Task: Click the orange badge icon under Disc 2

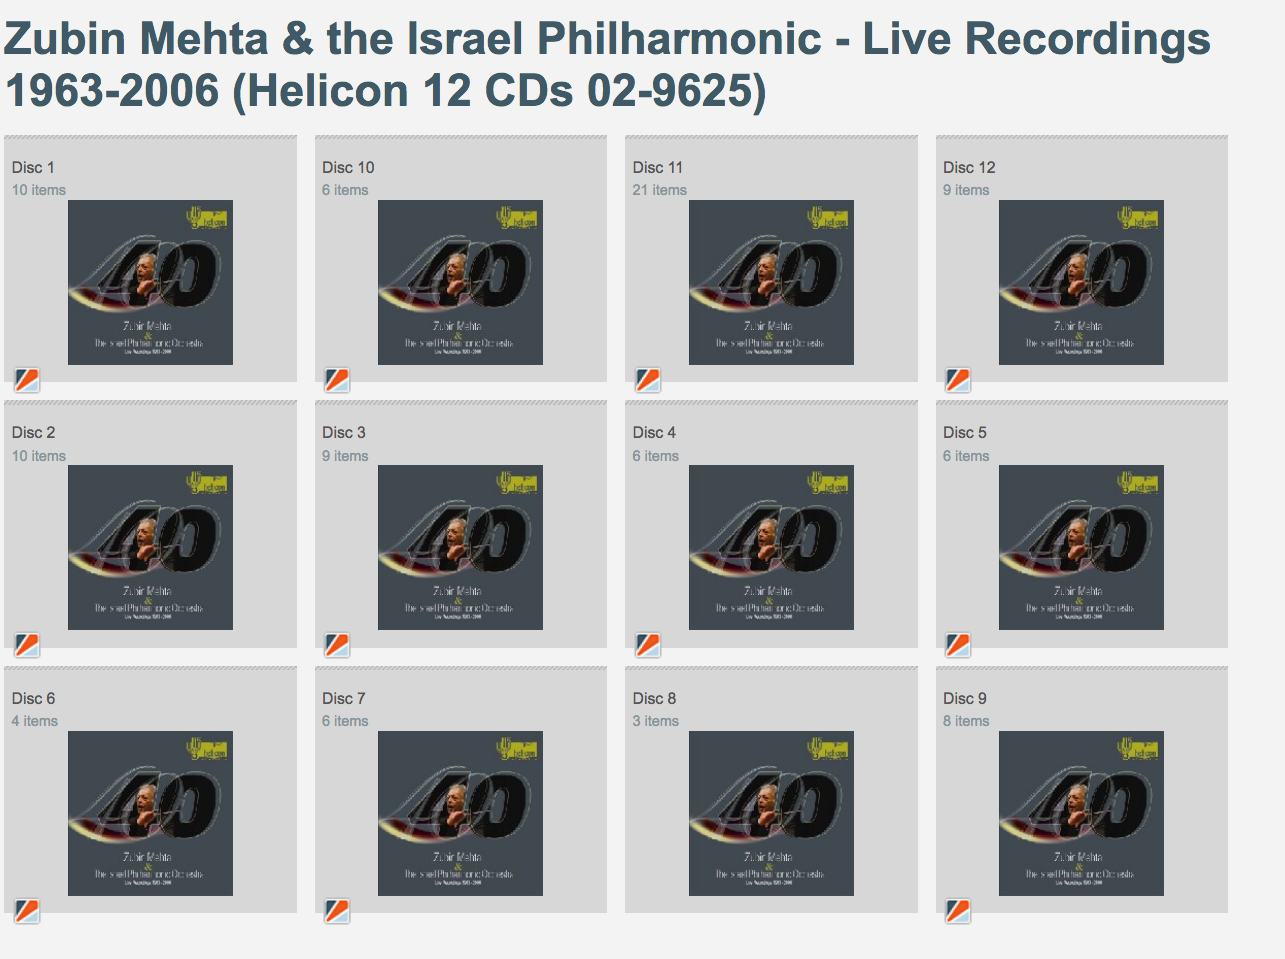Action: tap(27, 645)
